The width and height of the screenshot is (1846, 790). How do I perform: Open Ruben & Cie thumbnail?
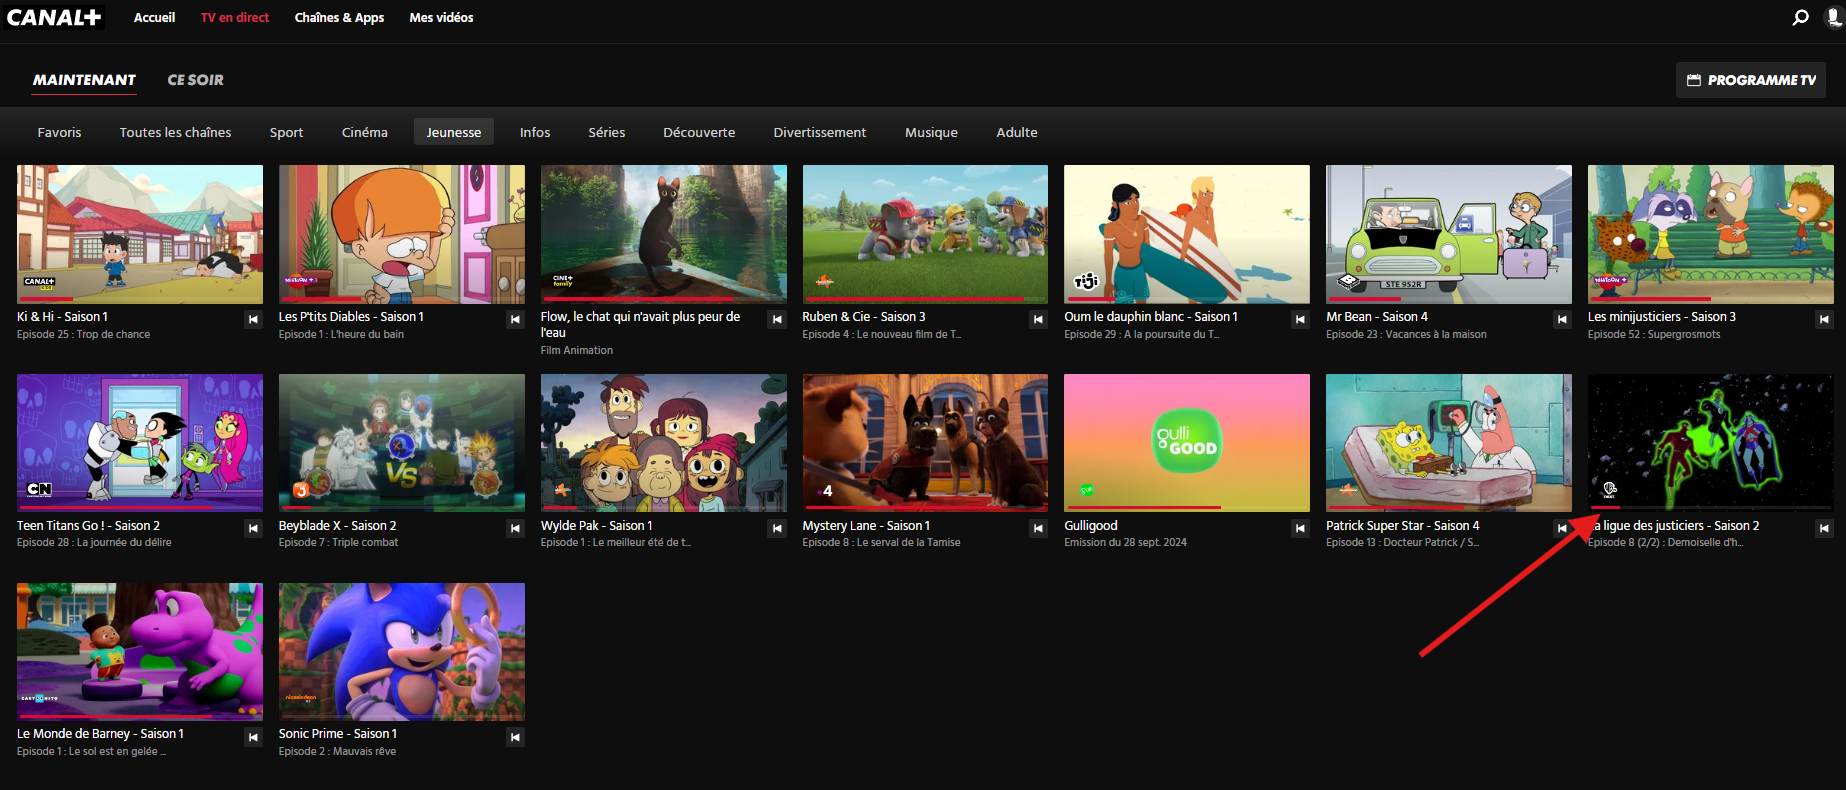point(925,234)
